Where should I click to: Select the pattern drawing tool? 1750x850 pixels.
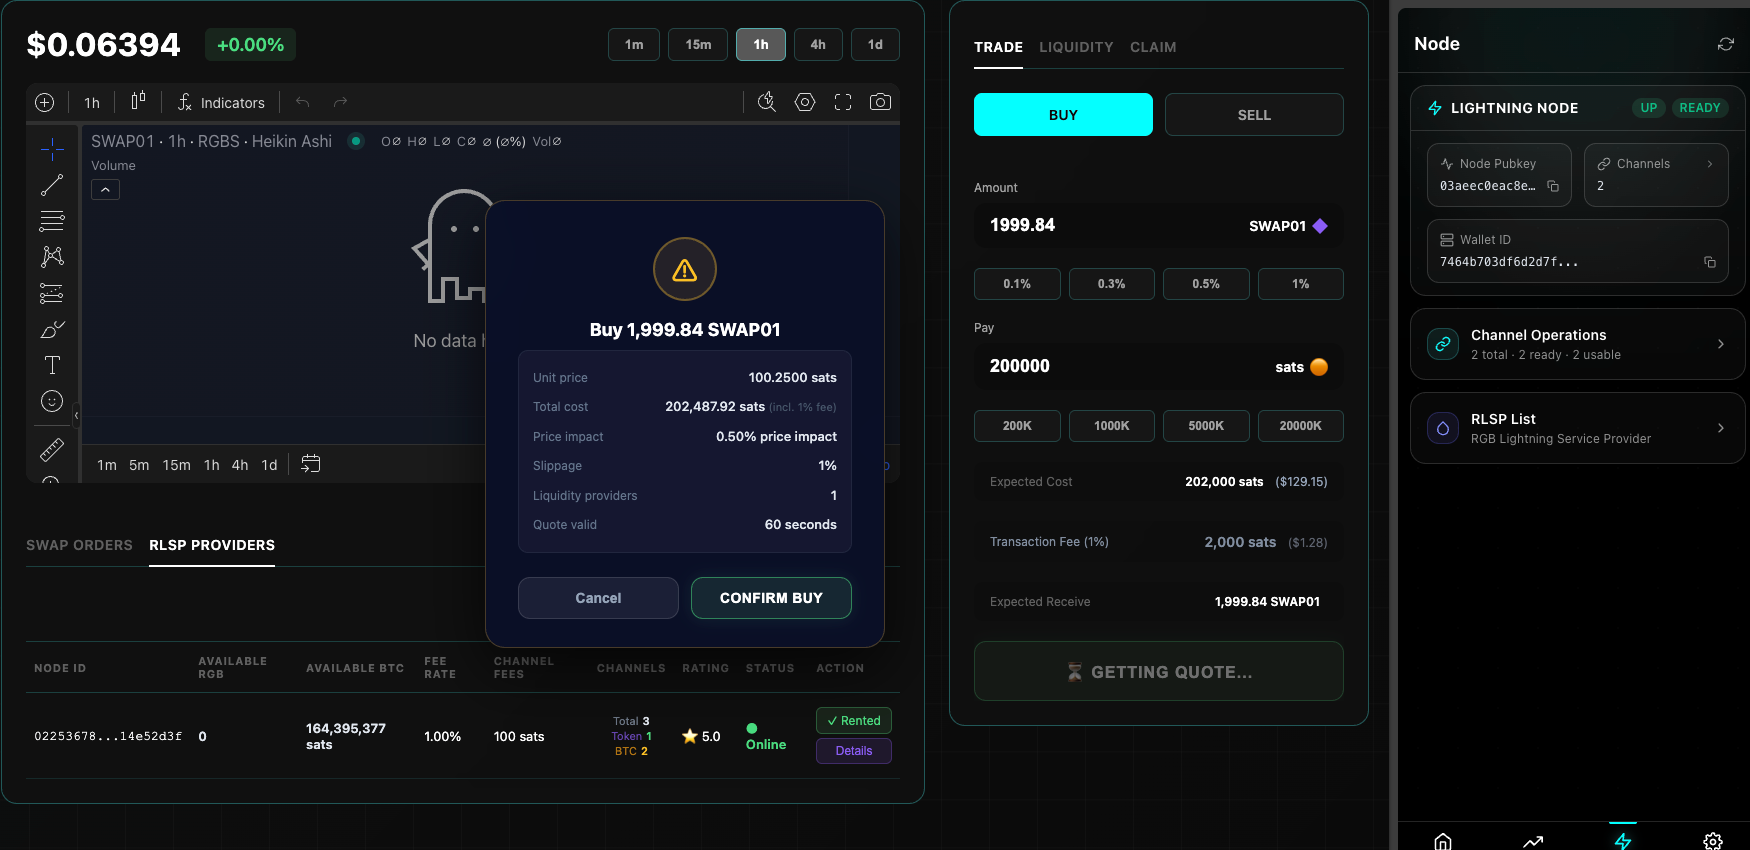tap(52, 257)
